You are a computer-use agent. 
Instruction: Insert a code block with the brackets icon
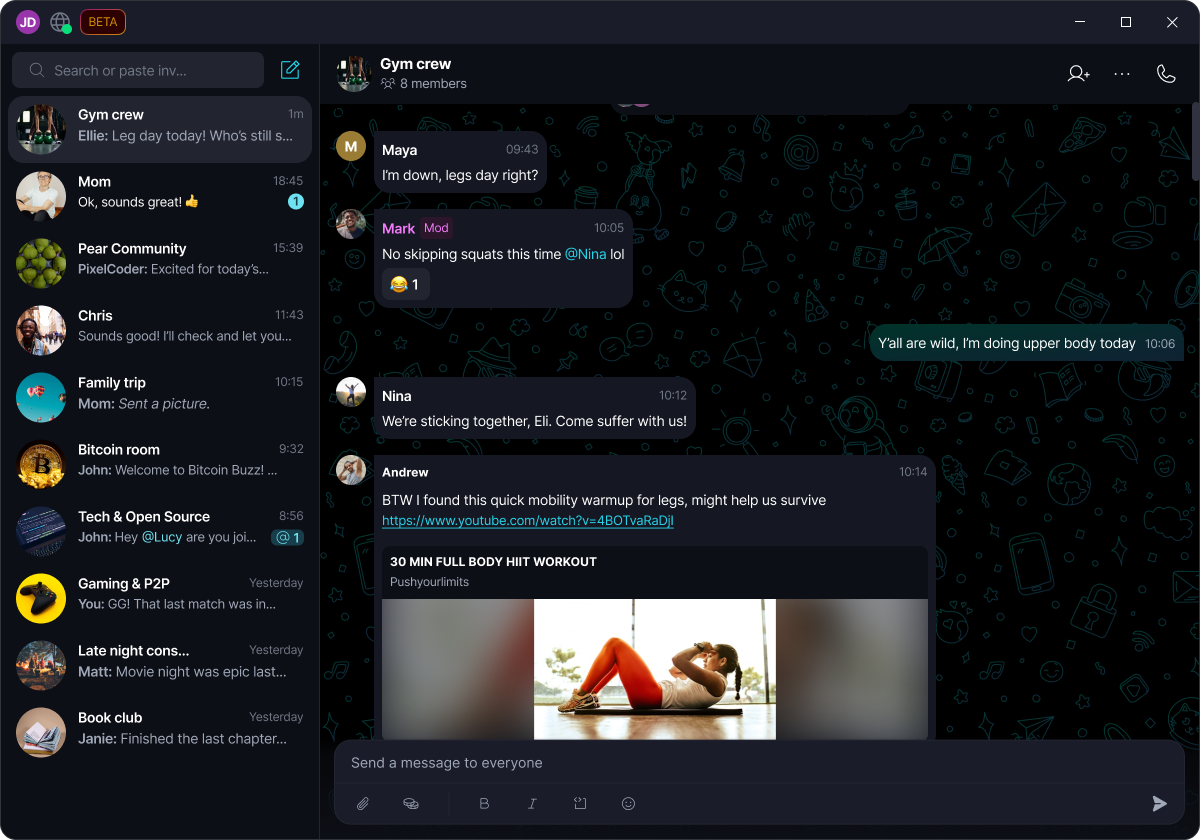580,803
